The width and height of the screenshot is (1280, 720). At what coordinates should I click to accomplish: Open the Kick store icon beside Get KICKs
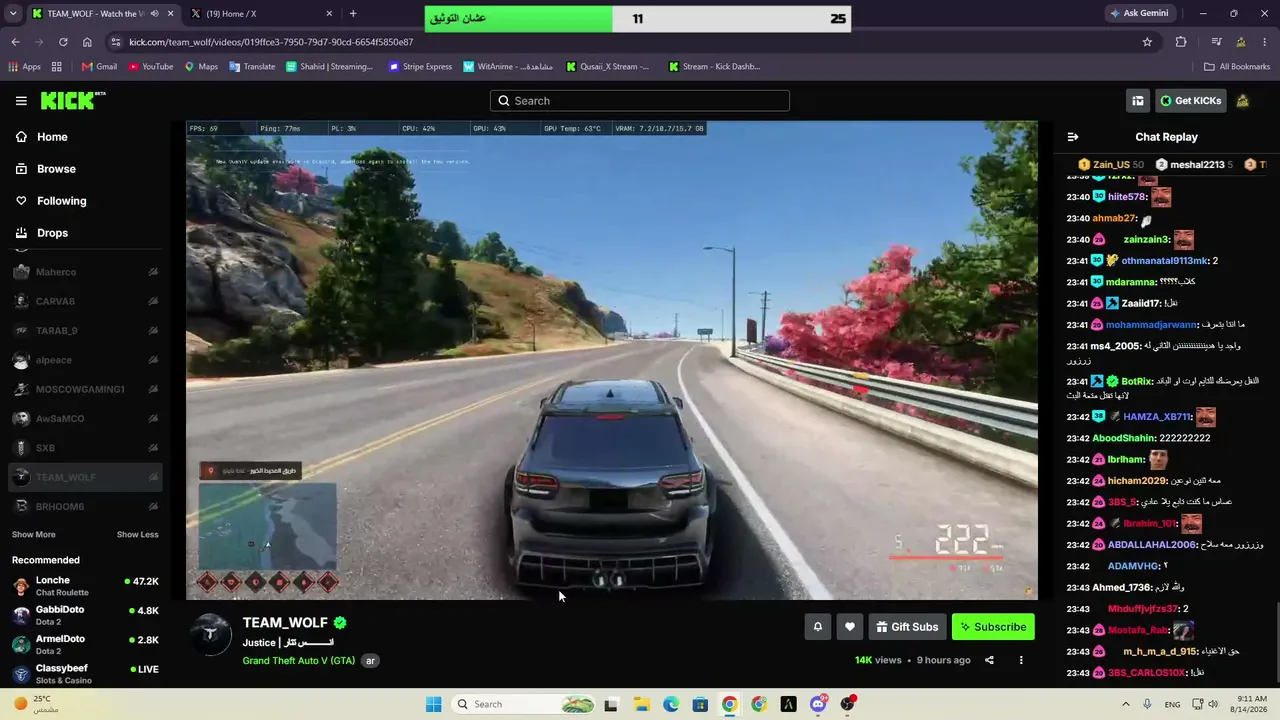1138,101
